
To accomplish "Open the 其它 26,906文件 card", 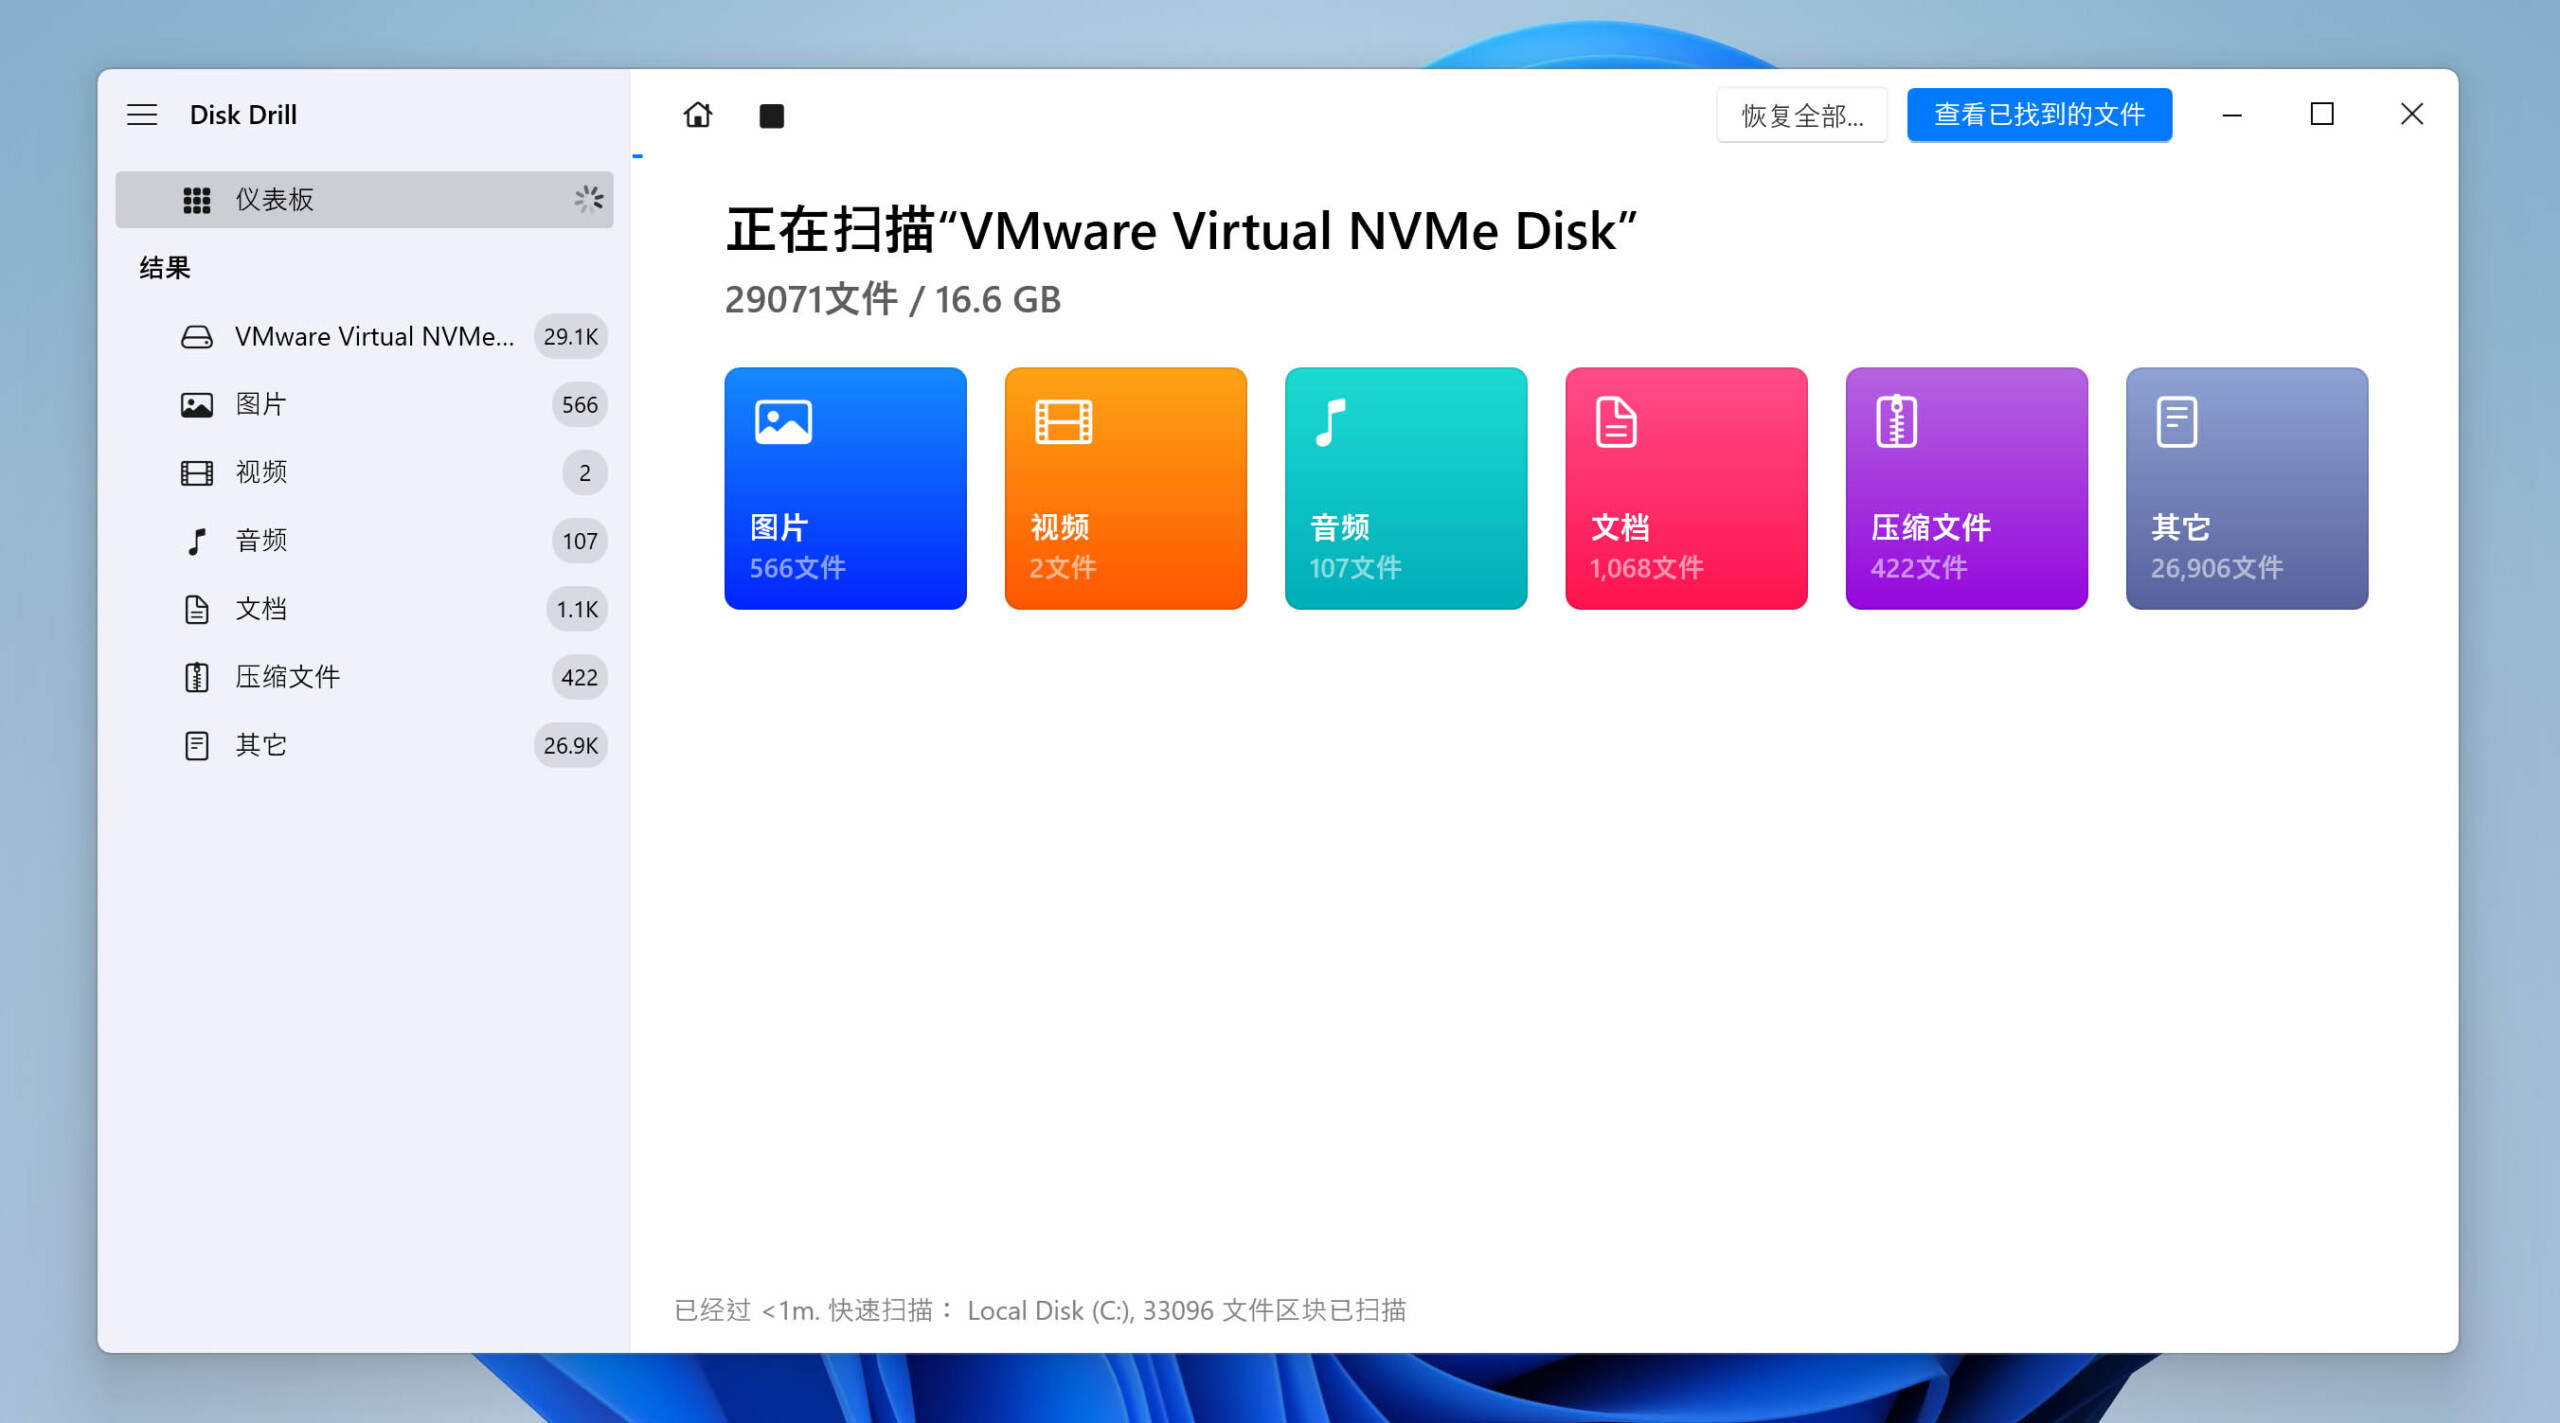I will click(x=2246, y=488).
